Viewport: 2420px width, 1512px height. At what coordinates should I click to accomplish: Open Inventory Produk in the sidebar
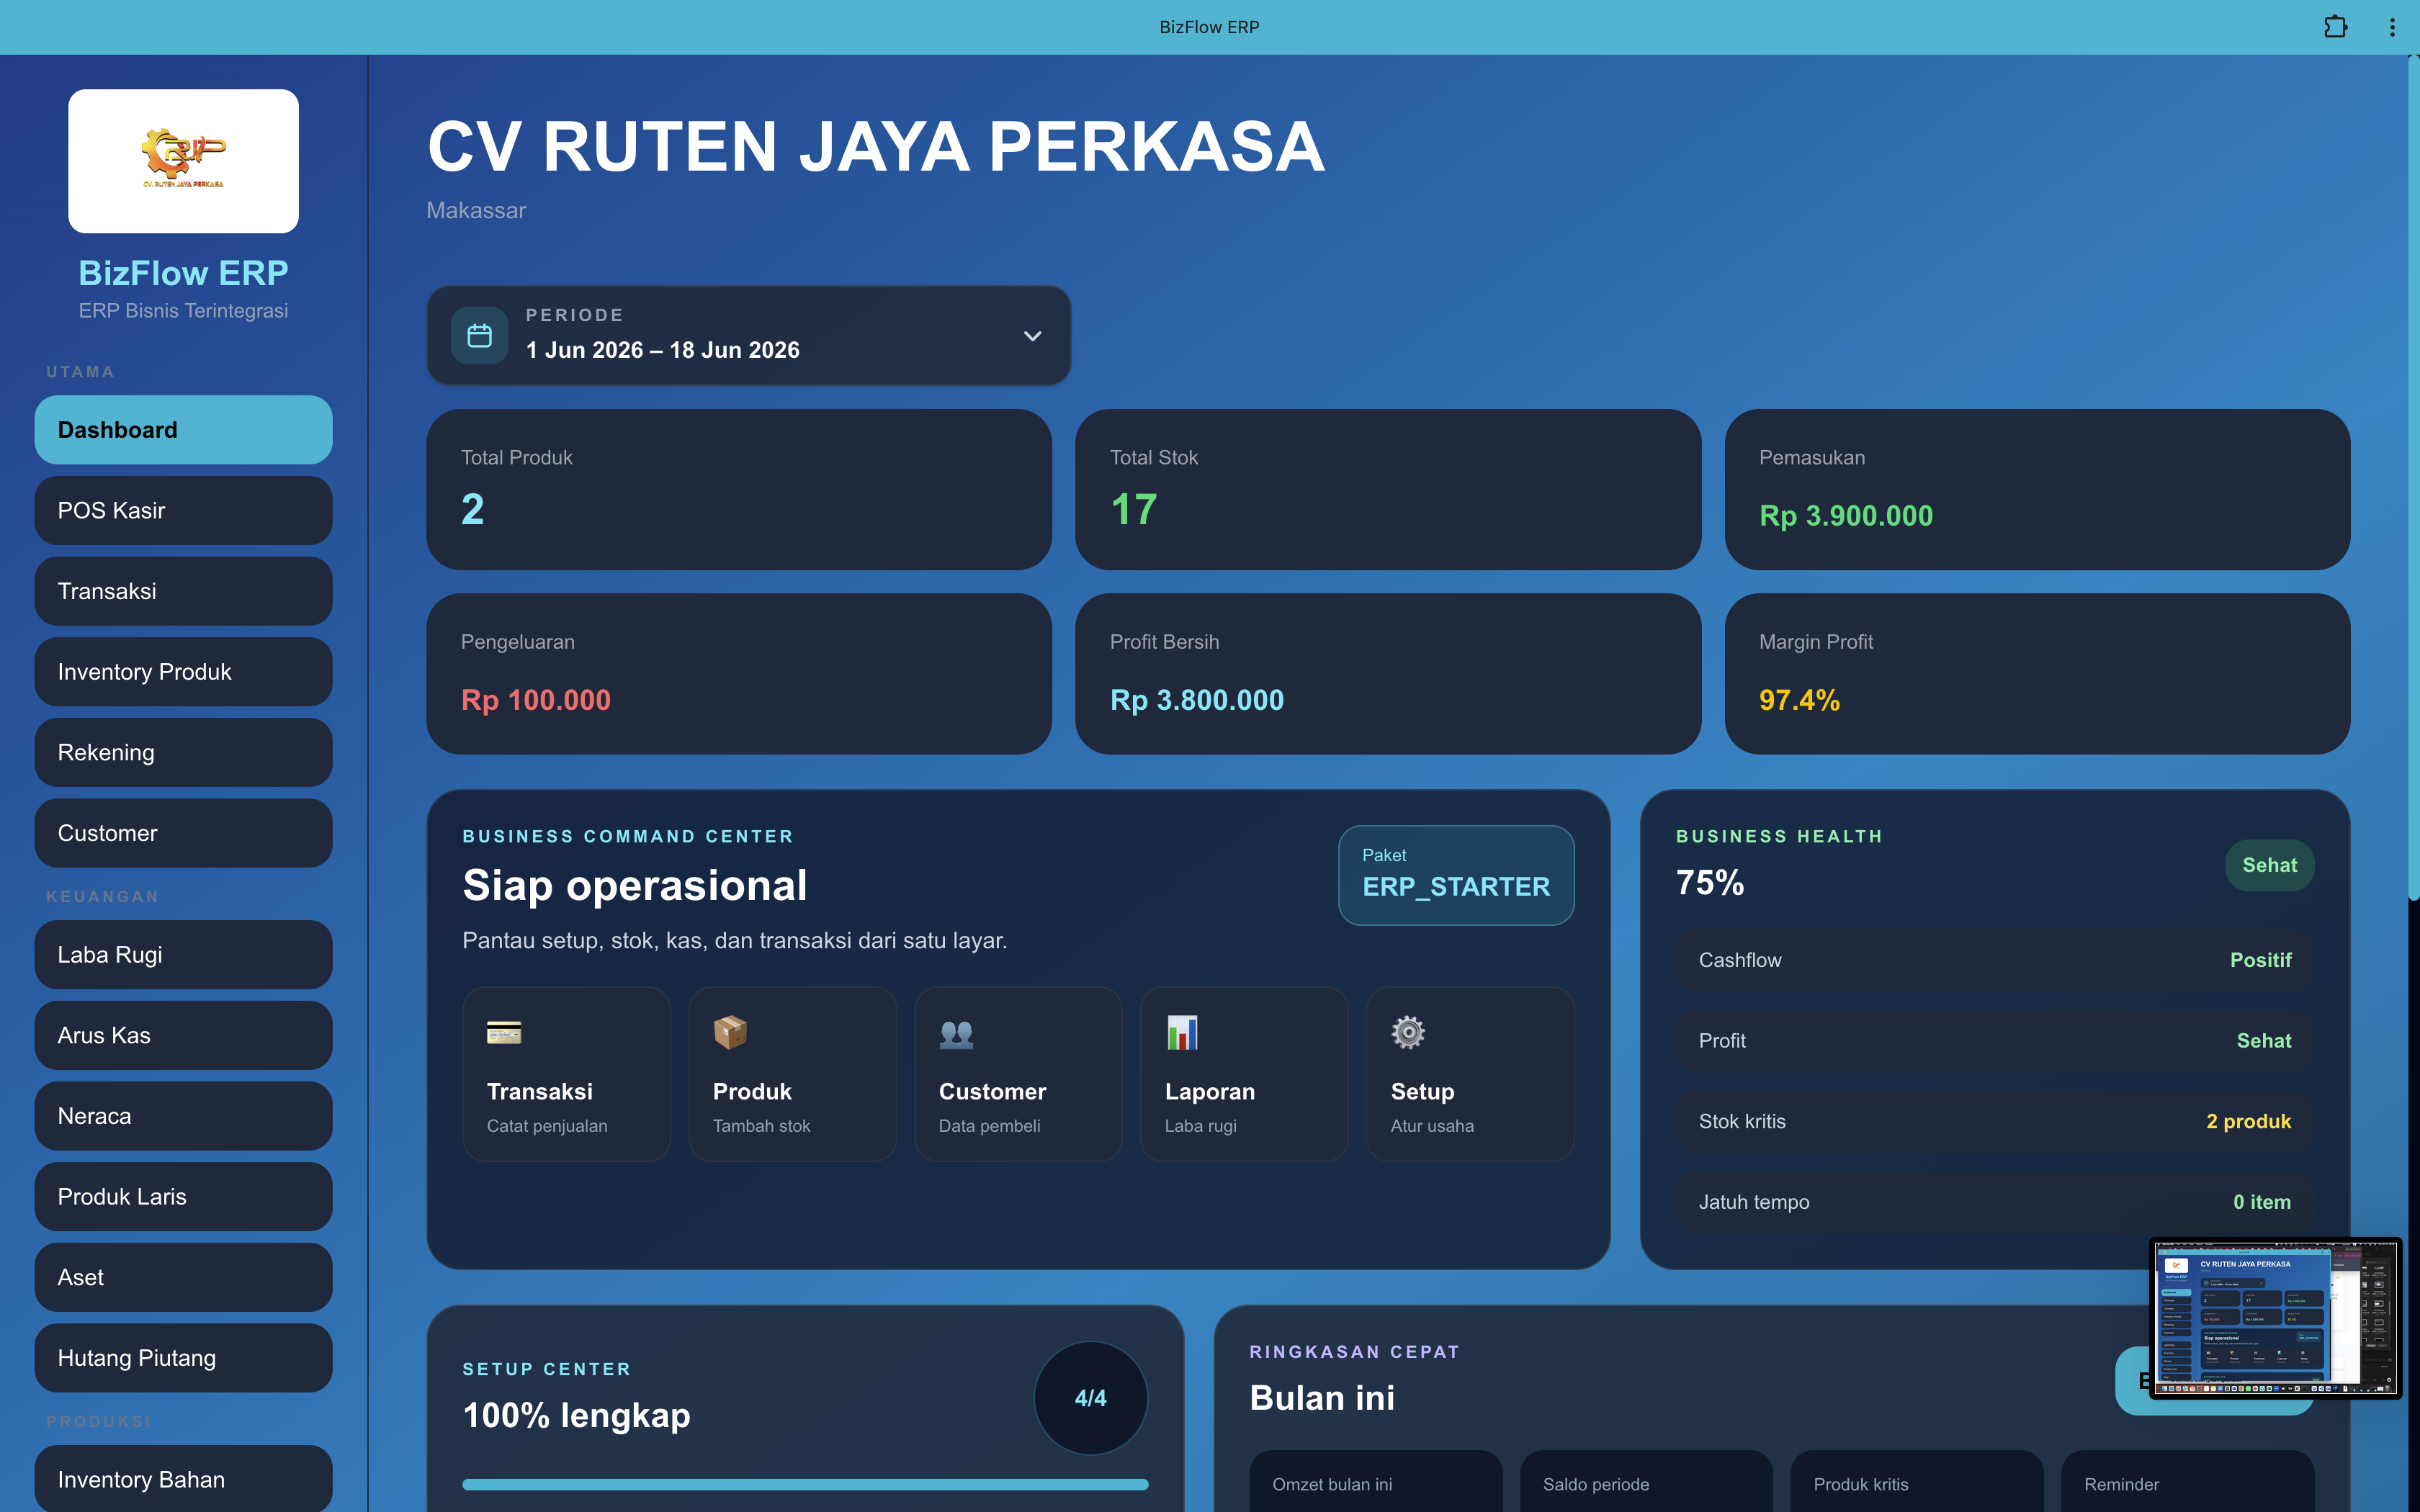click(x=183, y=672)
